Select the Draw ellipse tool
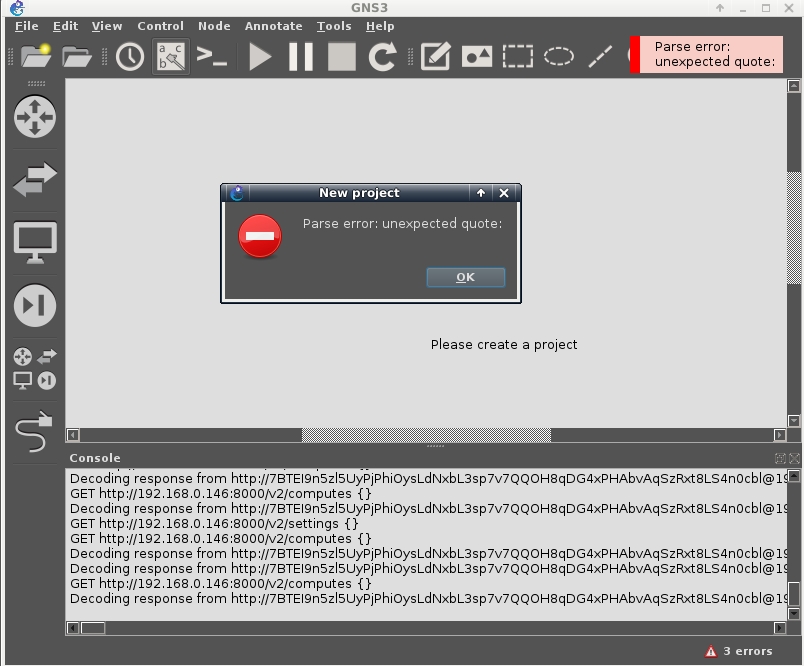The width and height of the screenshot is (804, 666). 559,56
